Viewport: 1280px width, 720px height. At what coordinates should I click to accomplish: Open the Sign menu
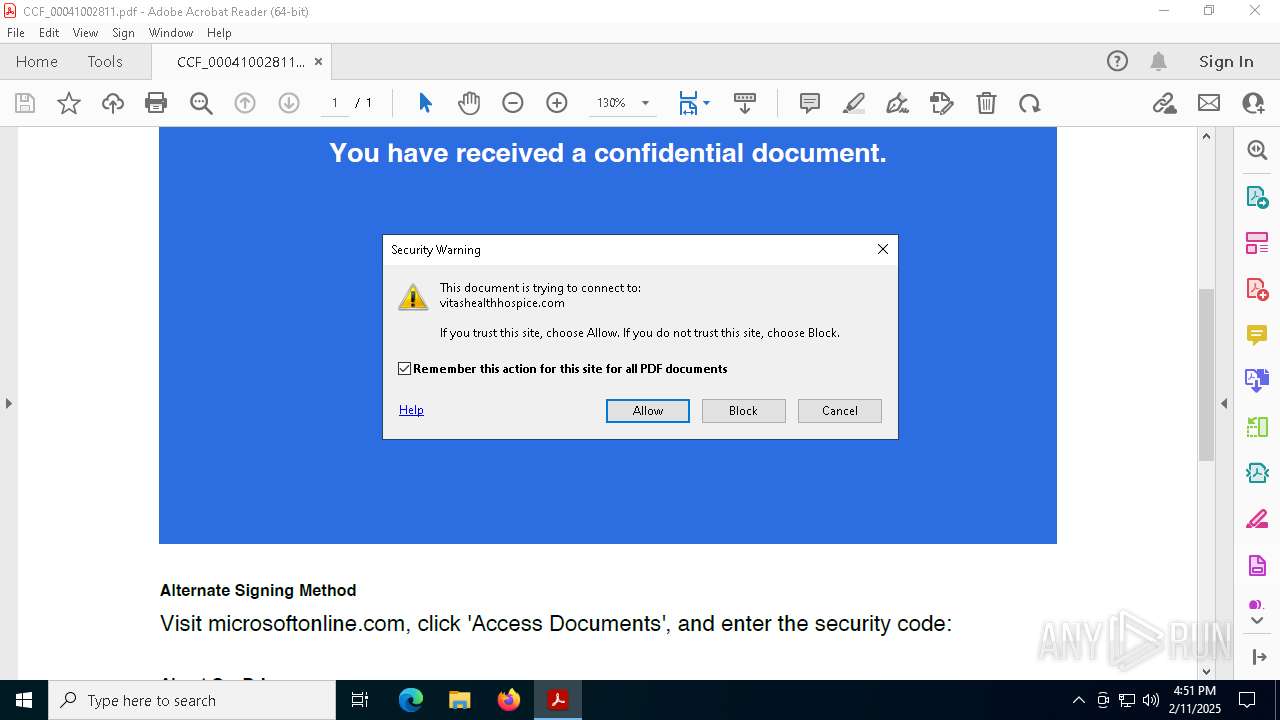(x=123, y=32)
